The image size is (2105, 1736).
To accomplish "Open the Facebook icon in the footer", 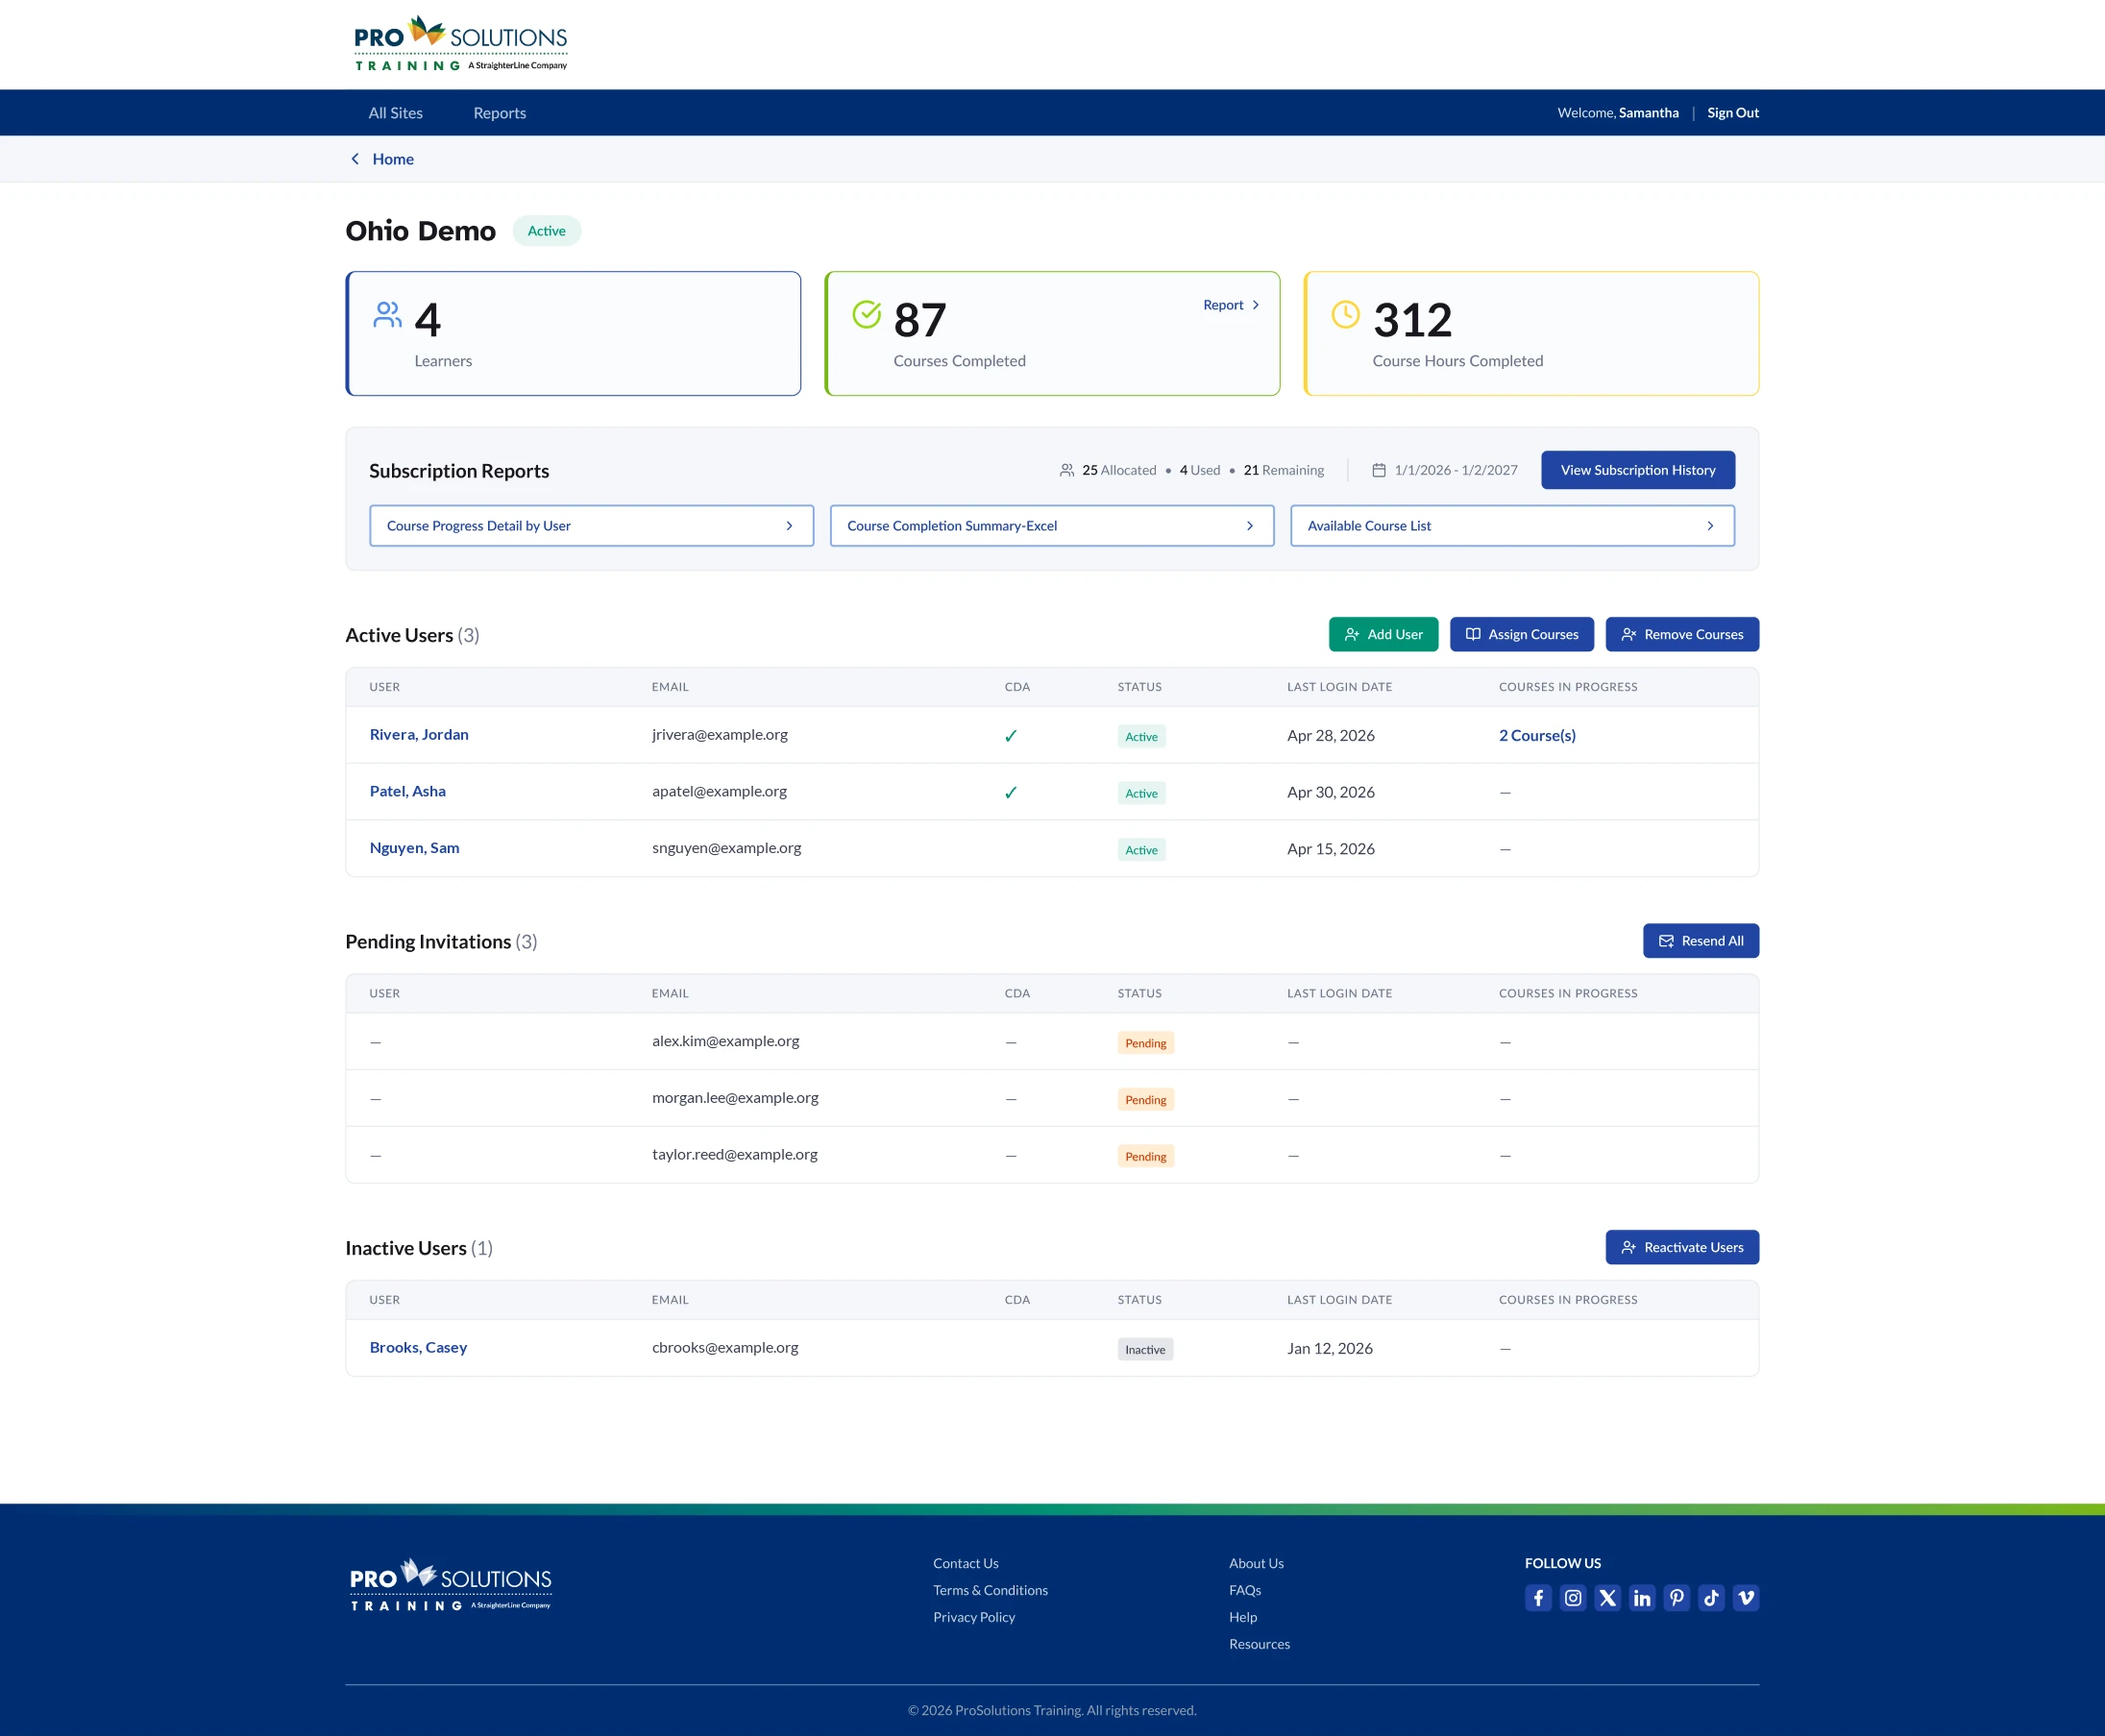I will [x=1538, y=1598].
